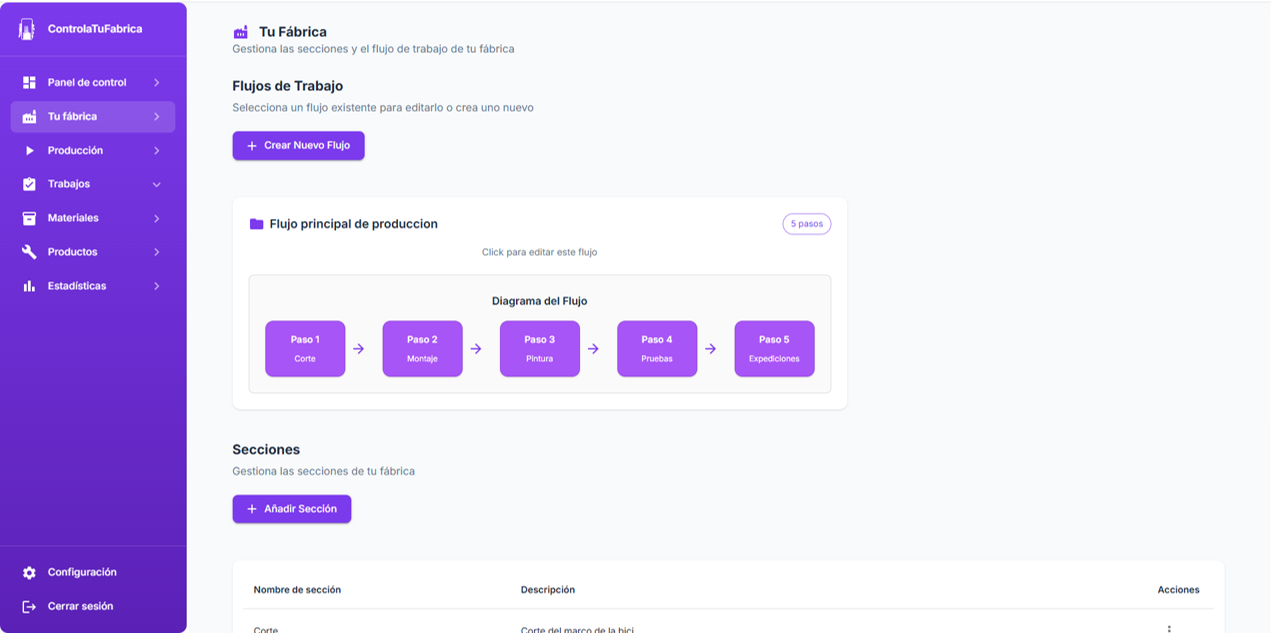Viewport: 1271px width, 633px height.
Task: Select the Paso 3 Pintura step box
Action: point(539,348)
